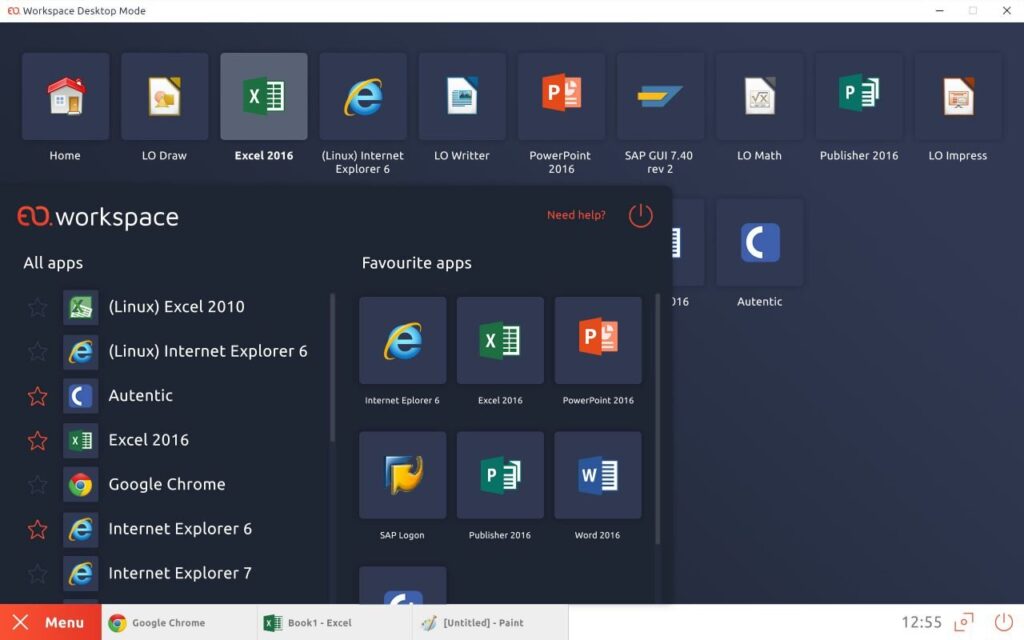
Task: Toggle window mode icon next to clock
Action: click(964, 622)
